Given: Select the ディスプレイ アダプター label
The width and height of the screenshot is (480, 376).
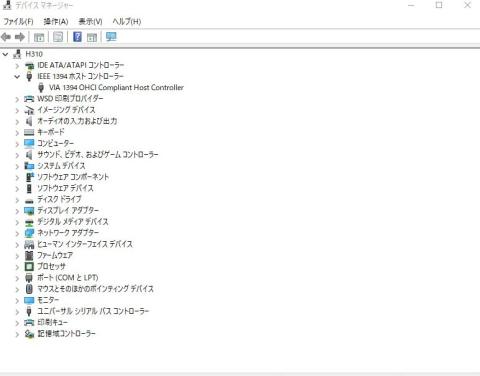Looking at the screenshot, I should pyautogui.click(x=68, y=211).
